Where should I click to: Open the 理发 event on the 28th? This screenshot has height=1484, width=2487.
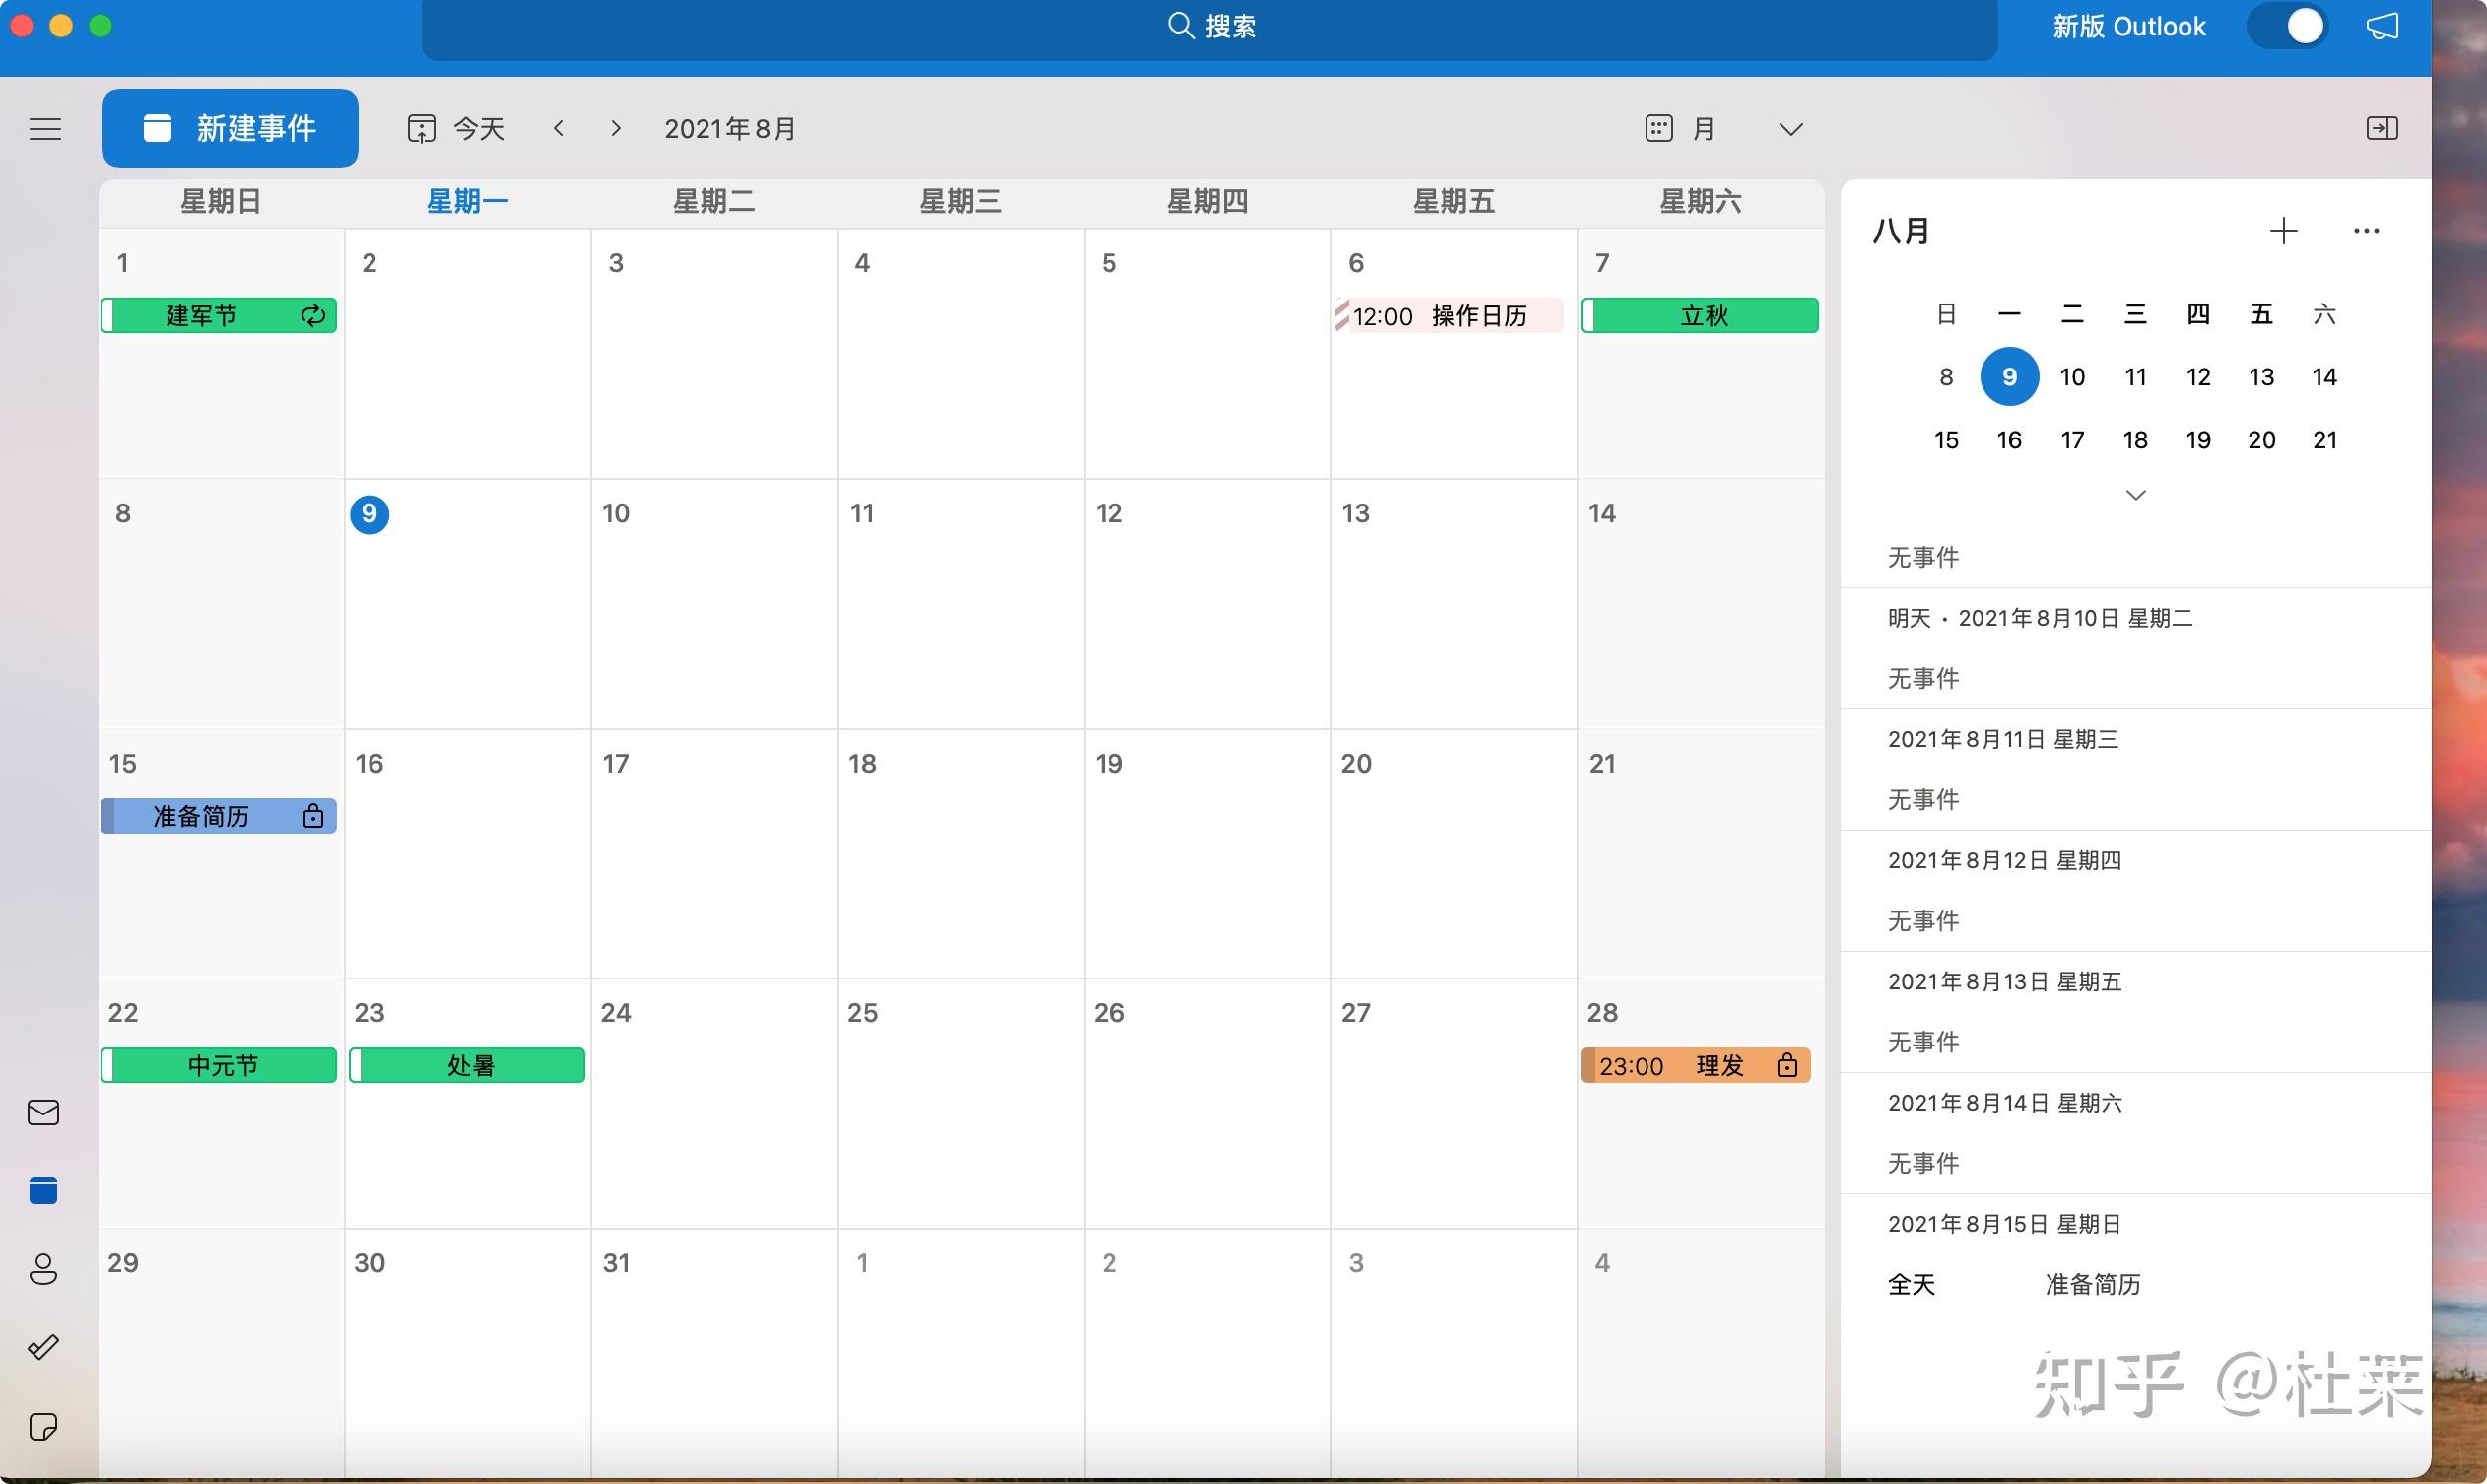[1694, 1065]
